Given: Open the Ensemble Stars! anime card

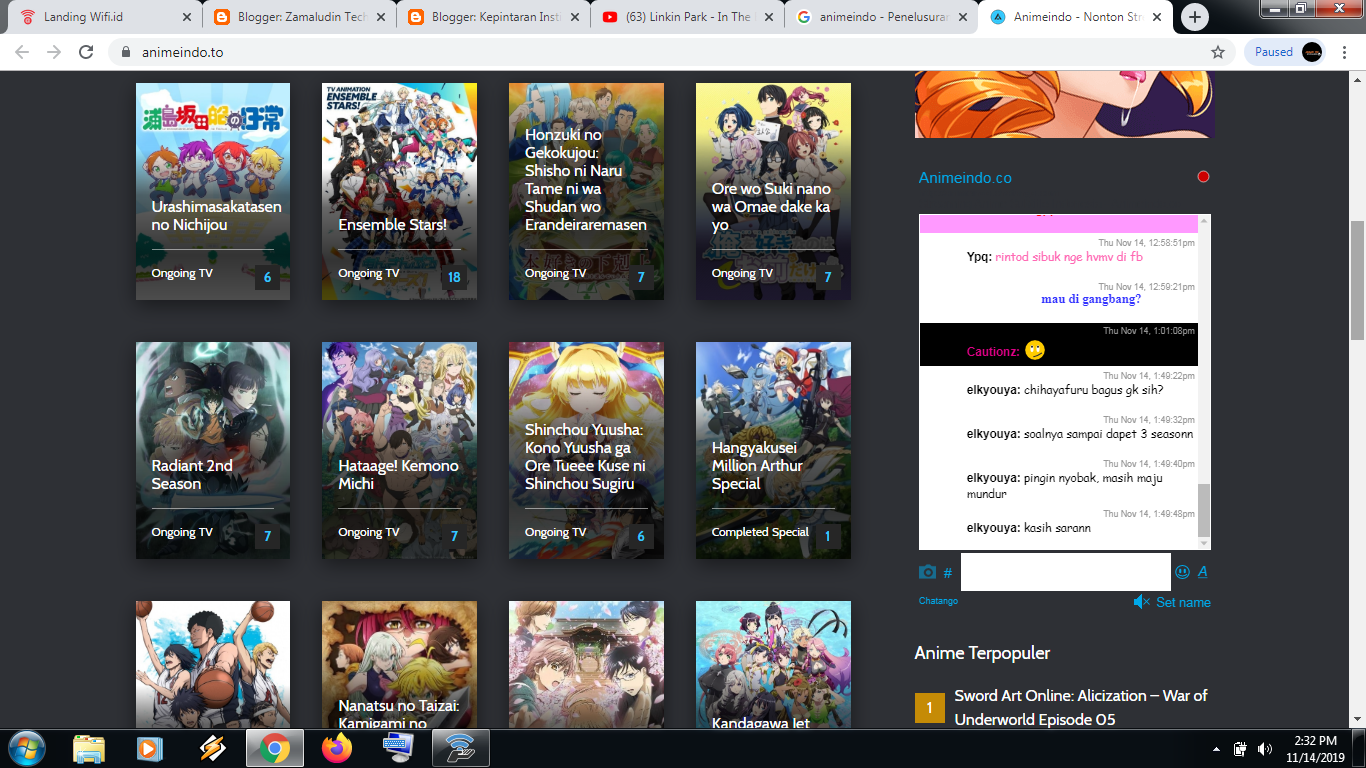Looking at the screenshot, I should coord(399,191).
